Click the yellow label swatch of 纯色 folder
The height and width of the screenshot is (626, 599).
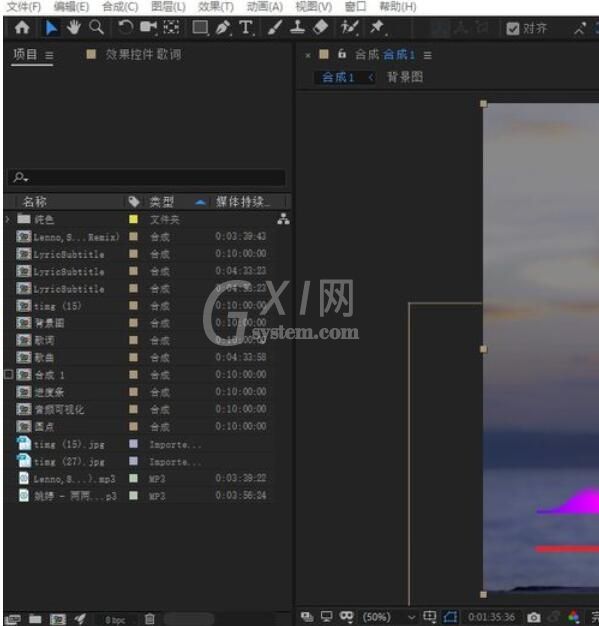pyautogui.click(x=133, y=219)
